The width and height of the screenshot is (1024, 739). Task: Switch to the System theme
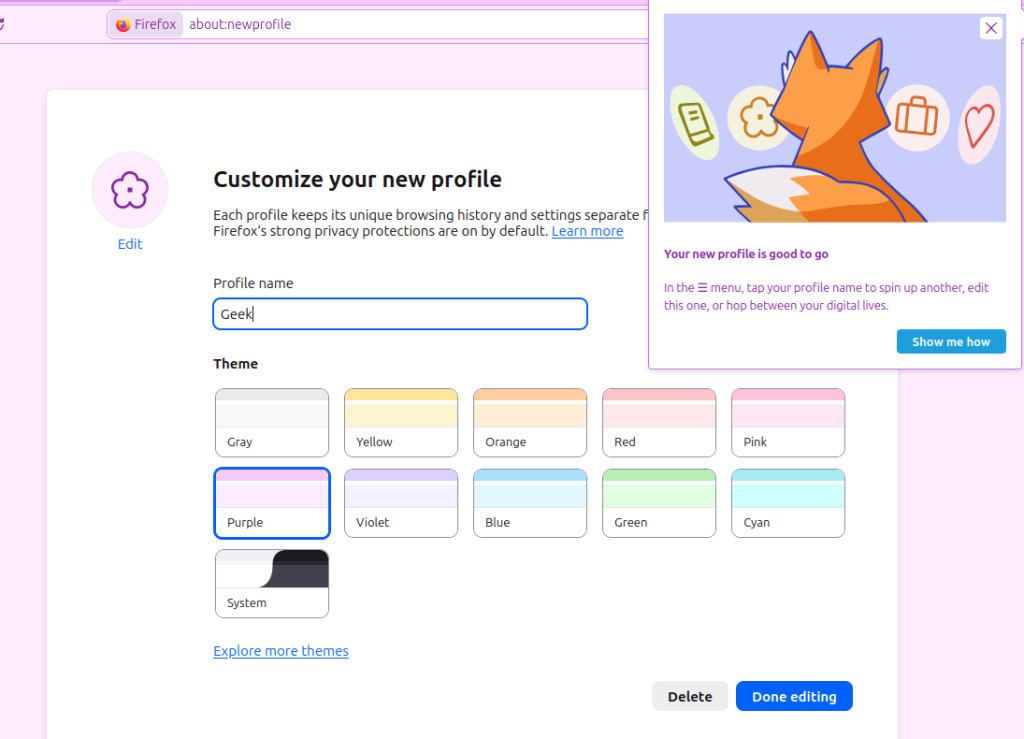pyautogui.click(x=271, y=583)
